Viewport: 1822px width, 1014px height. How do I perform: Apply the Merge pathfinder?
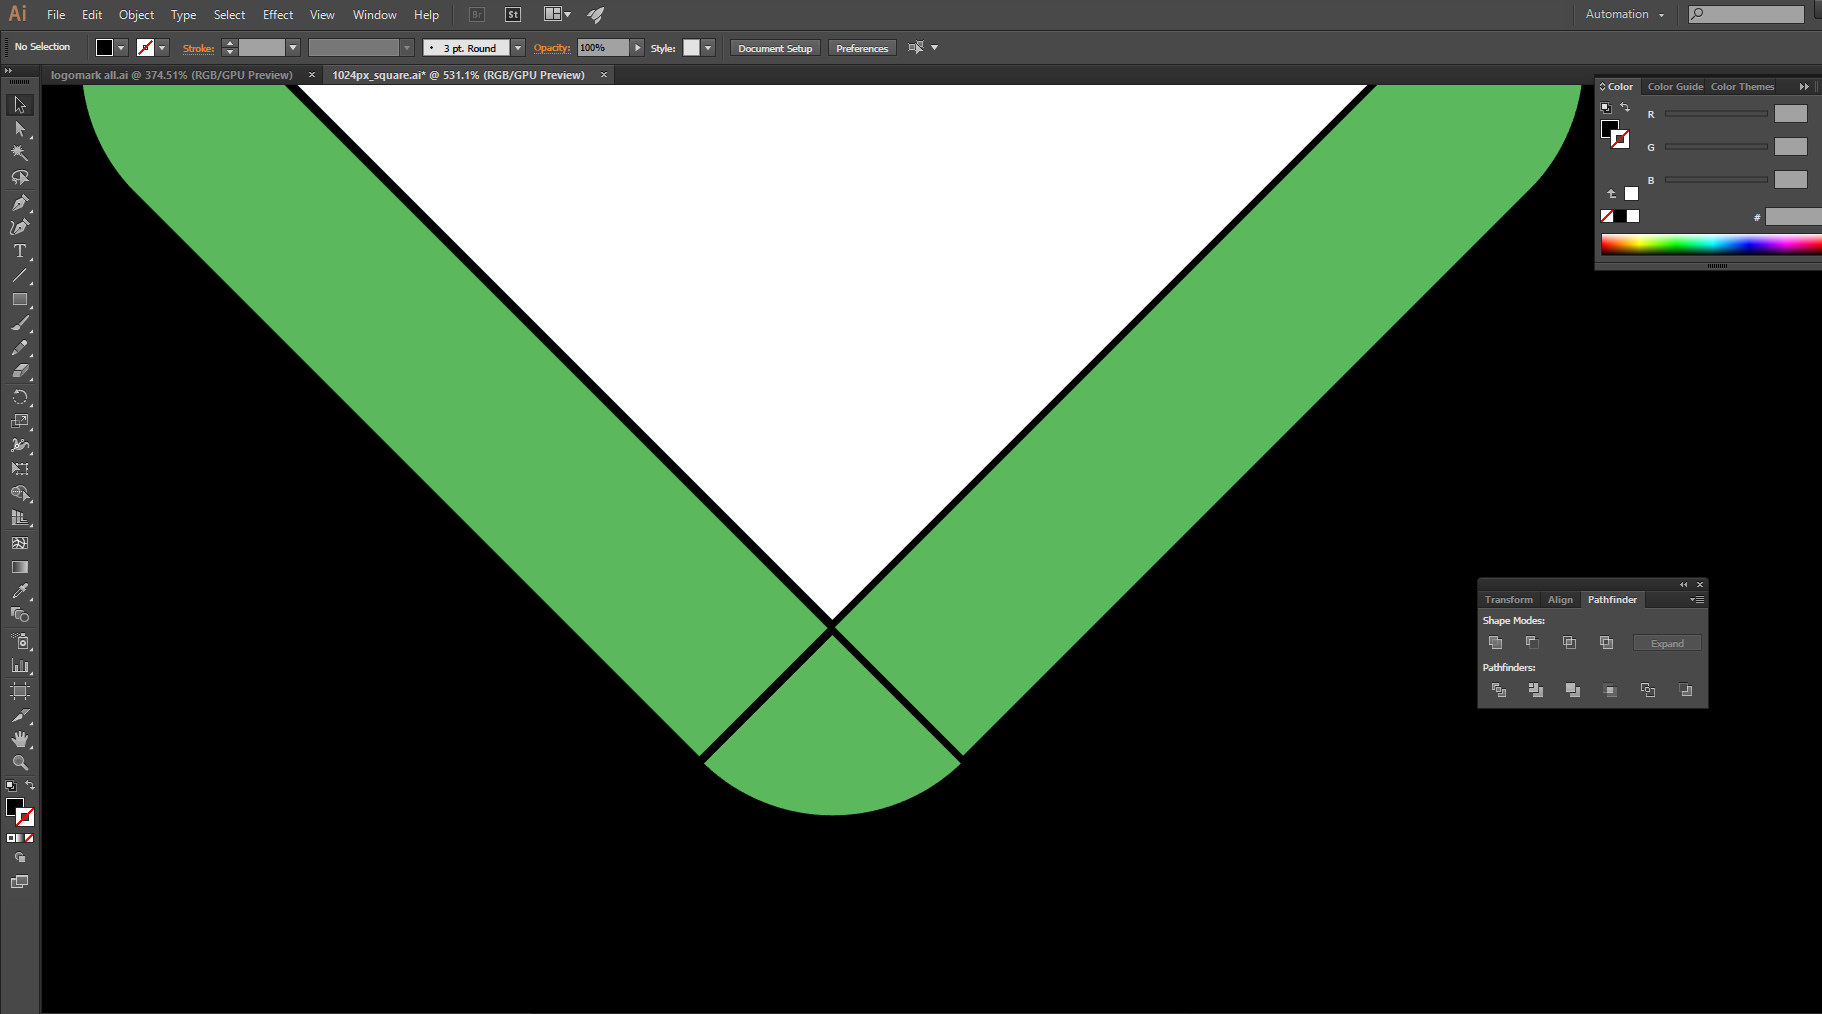[1573, 690]
